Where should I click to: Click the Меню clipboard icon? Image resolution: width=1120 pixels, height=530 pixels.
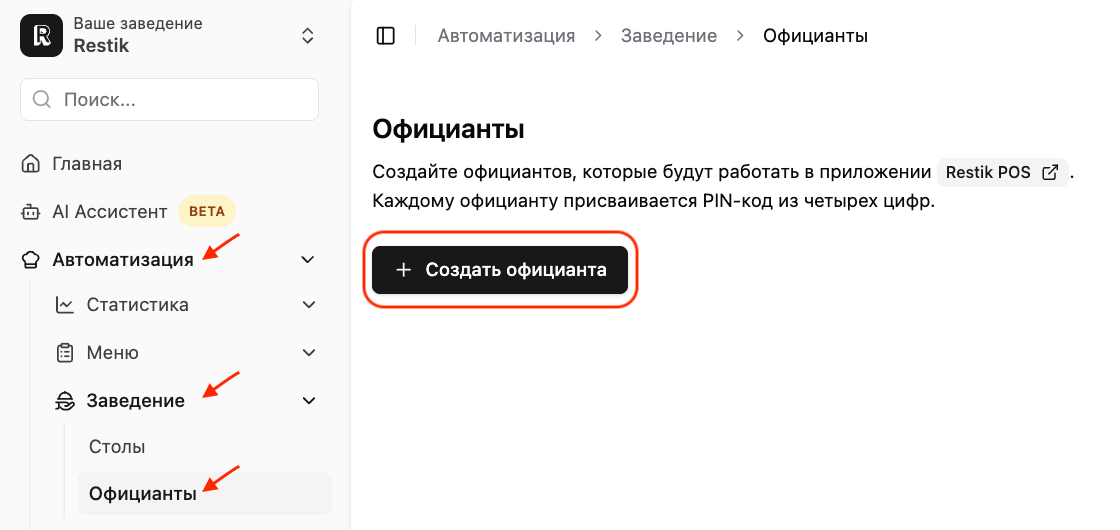(64, 353)
